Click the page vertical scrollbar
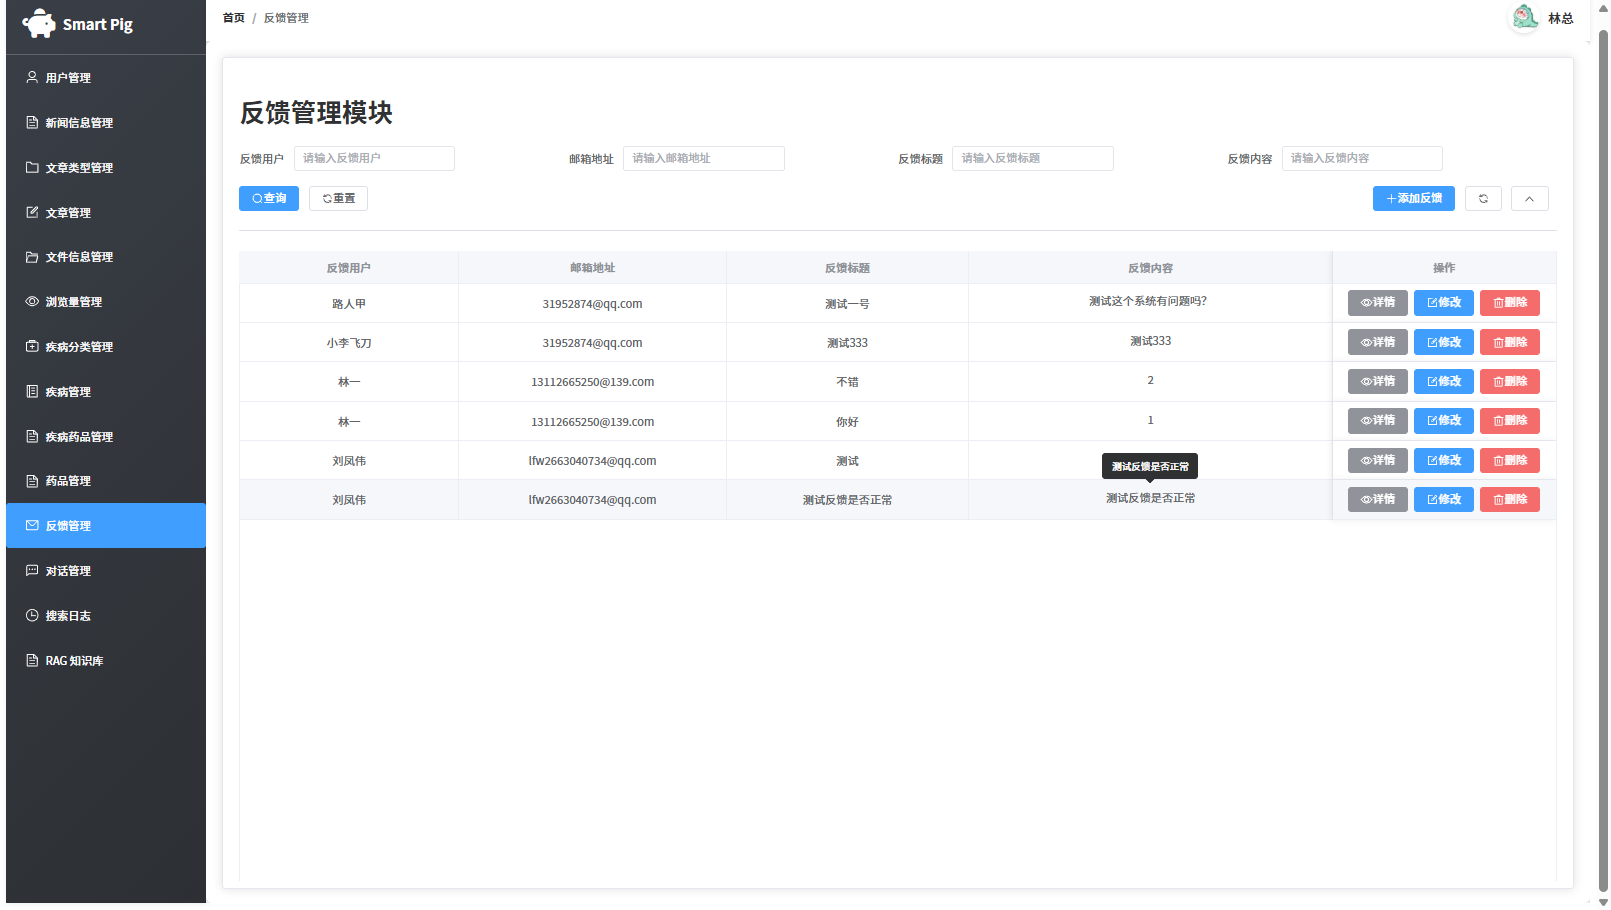Screen dimensions: 1611x910 click(1603, 460)
